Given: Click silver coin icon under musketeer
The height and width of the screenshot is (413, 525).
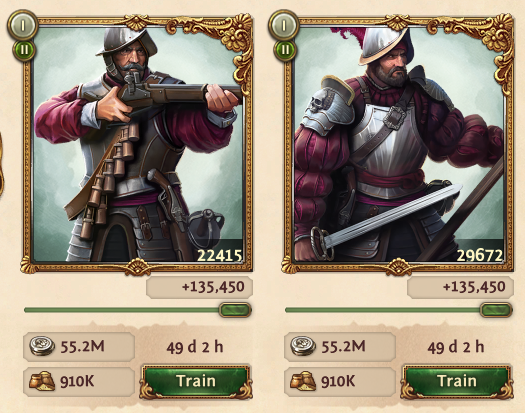Looking at the screenshot, I should 43,346.
